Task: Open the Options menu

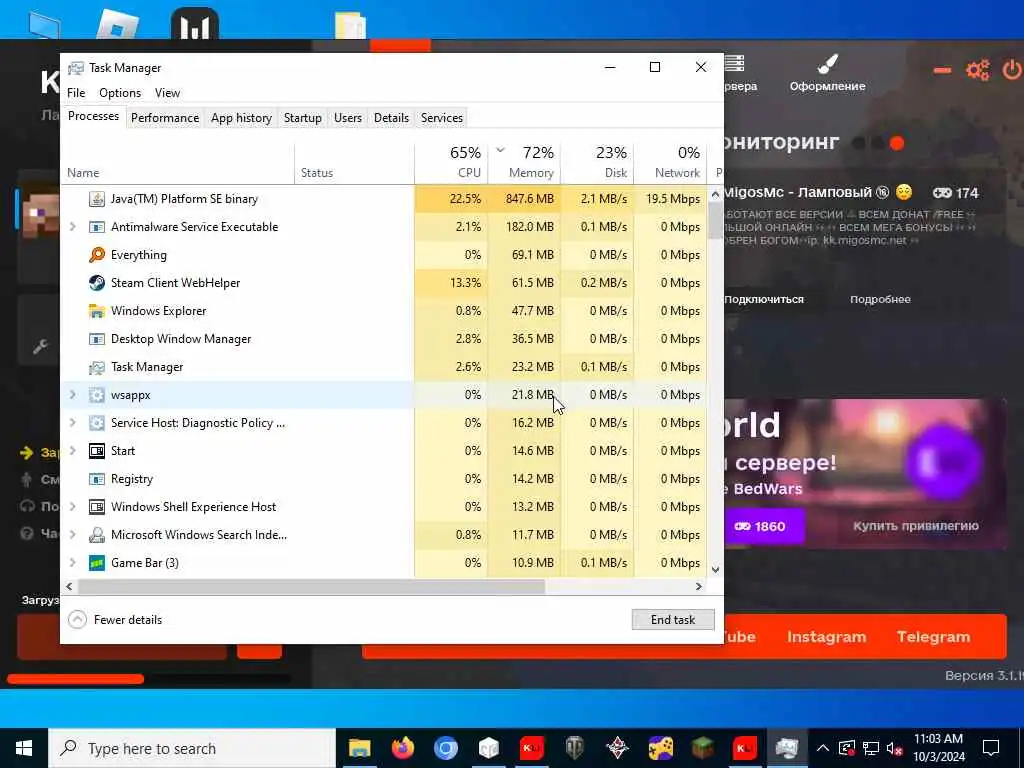Action: [120, 93]
